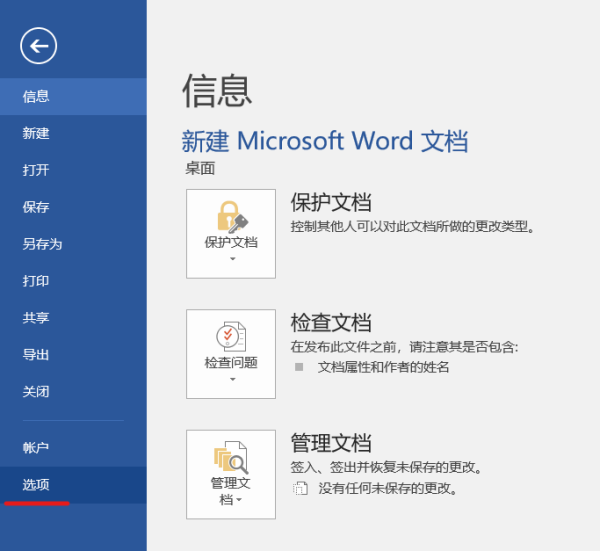Click 导出 in the sidebar
The height and width of the screenshot is (551, 600).
37,355
